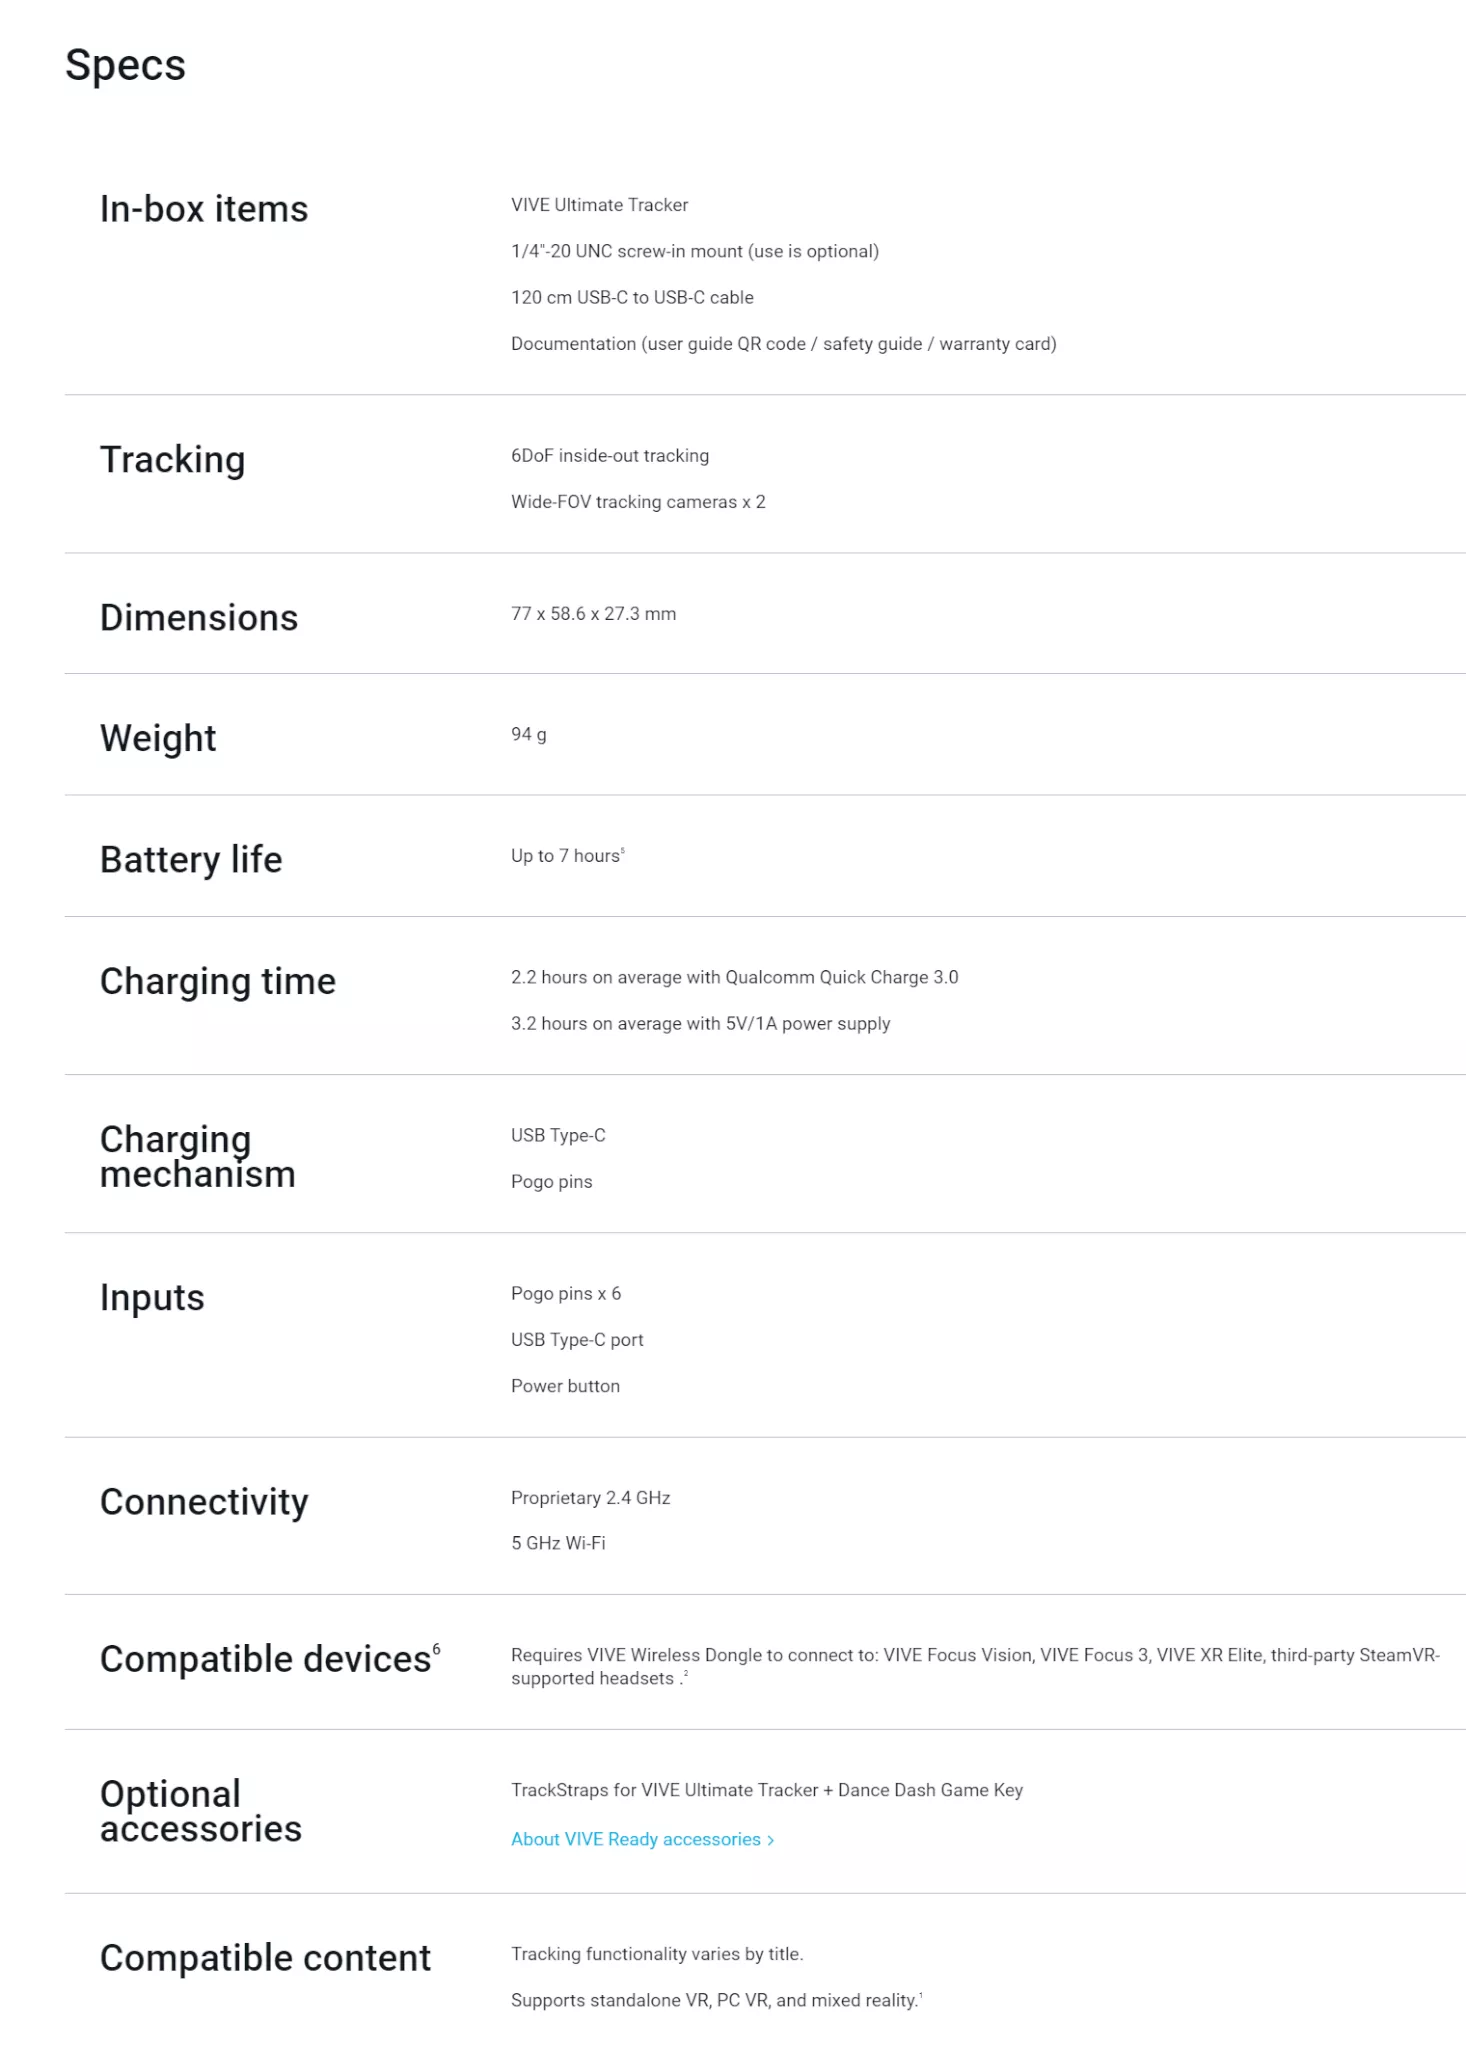Click the 94 g weight value

(x=528, y=735)
